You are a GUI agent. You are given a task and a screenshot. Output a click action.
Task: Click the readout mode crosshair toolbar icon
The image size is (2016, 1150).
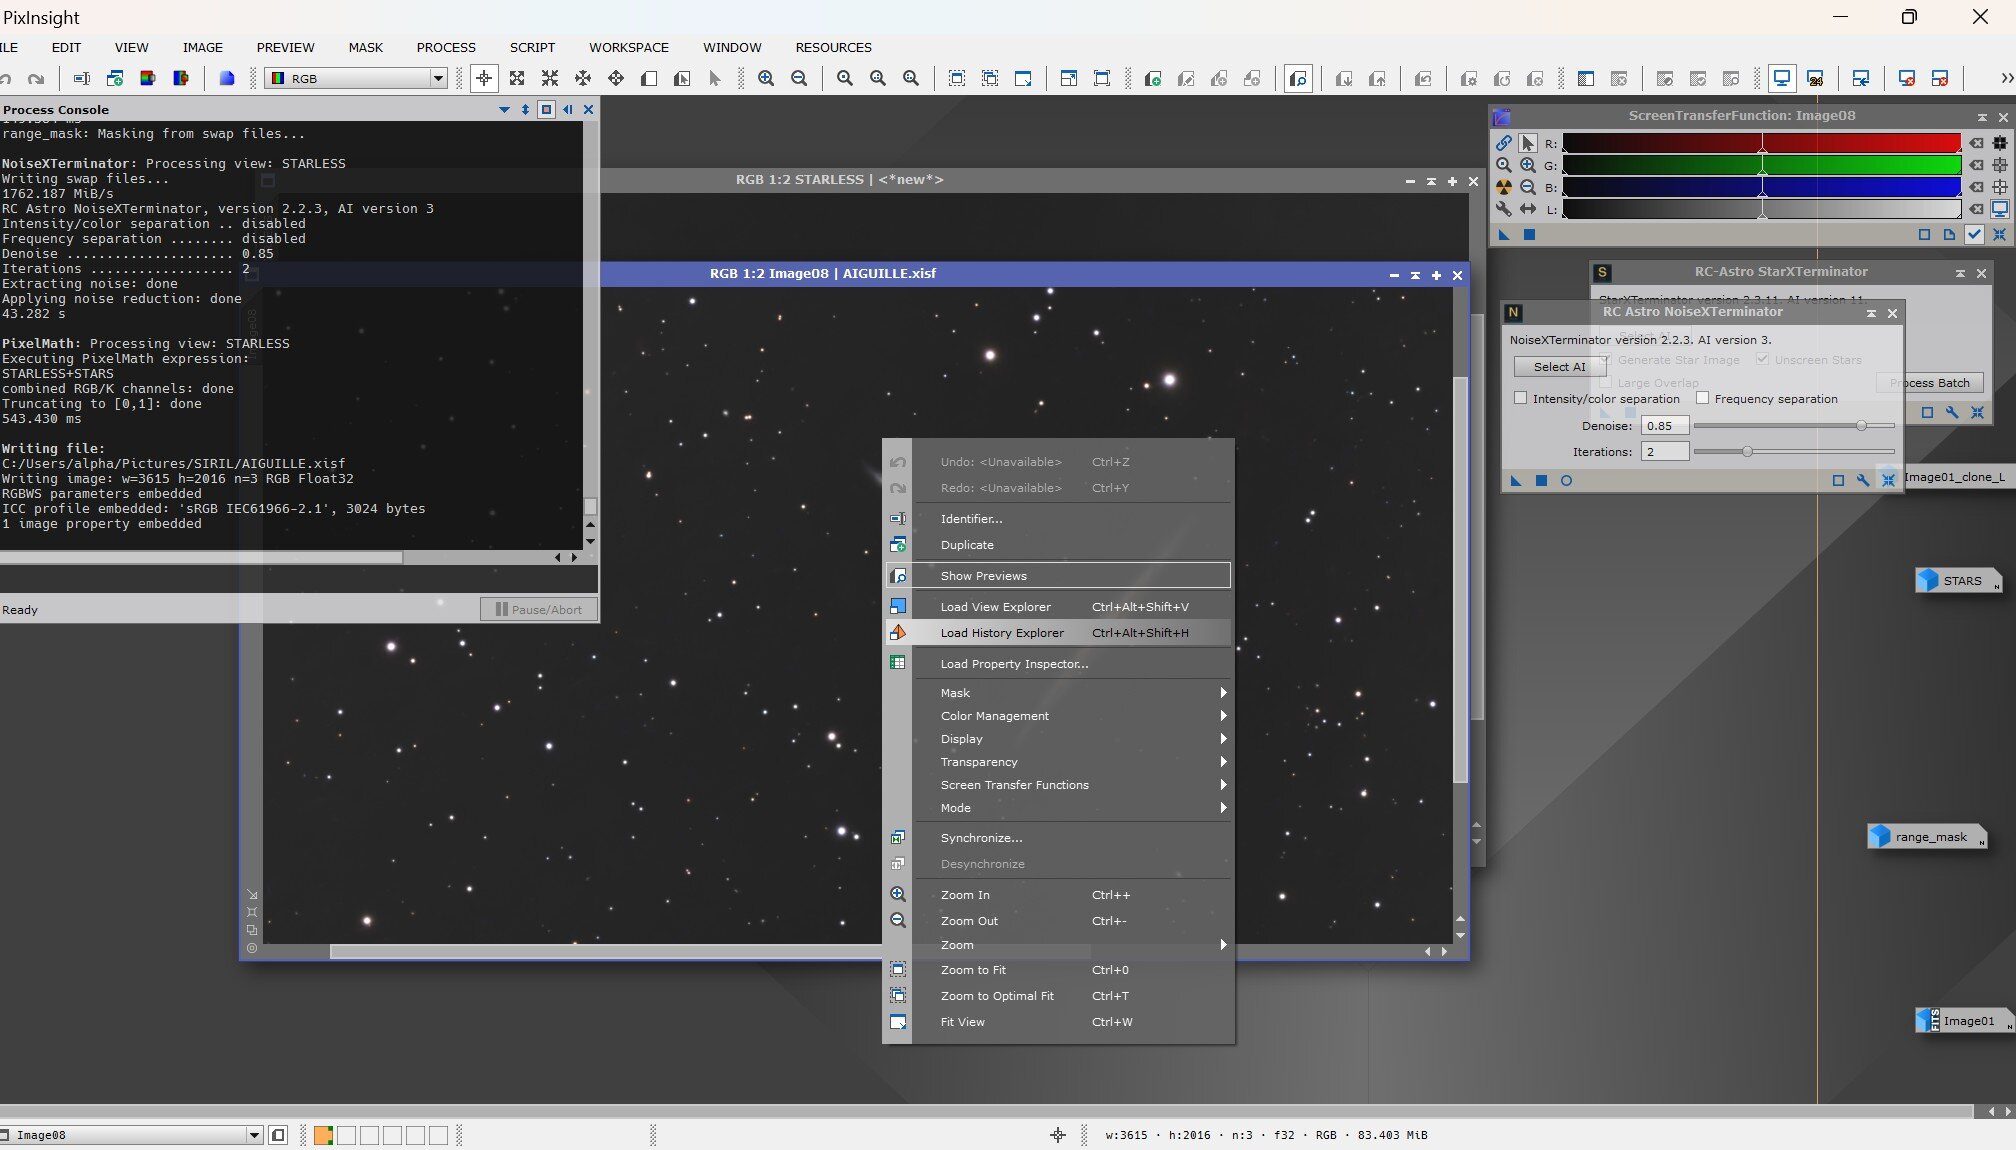coord(484,78)
